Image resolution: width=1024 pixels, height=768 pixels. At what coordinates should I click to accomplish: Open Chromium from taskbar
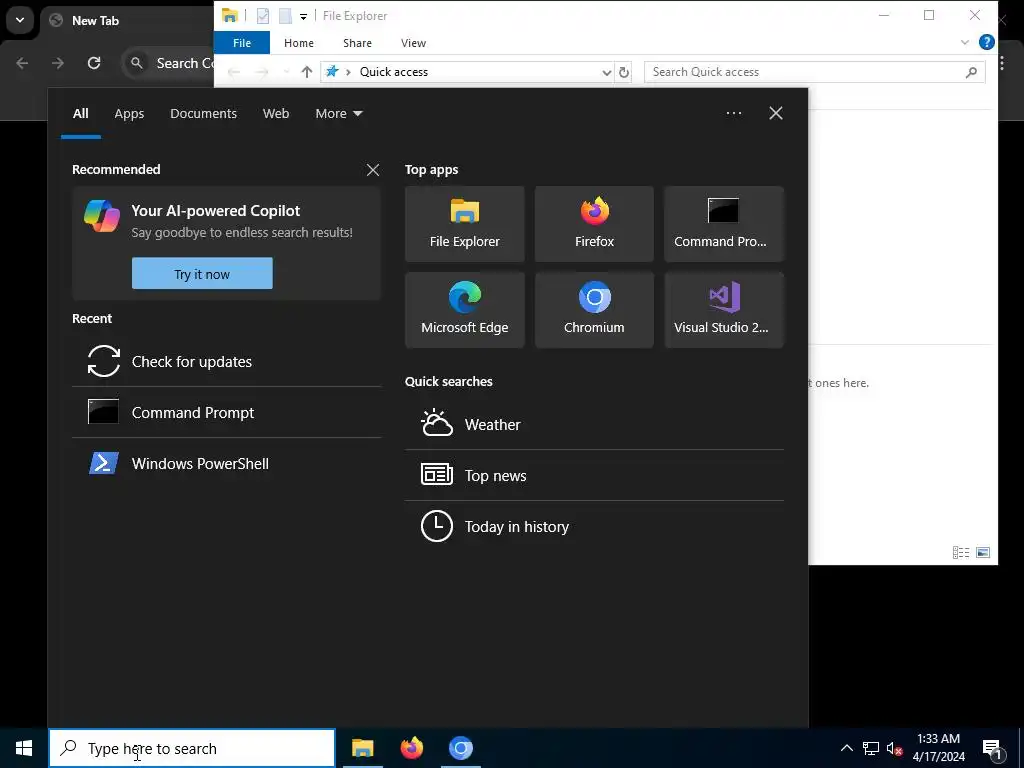460,748
